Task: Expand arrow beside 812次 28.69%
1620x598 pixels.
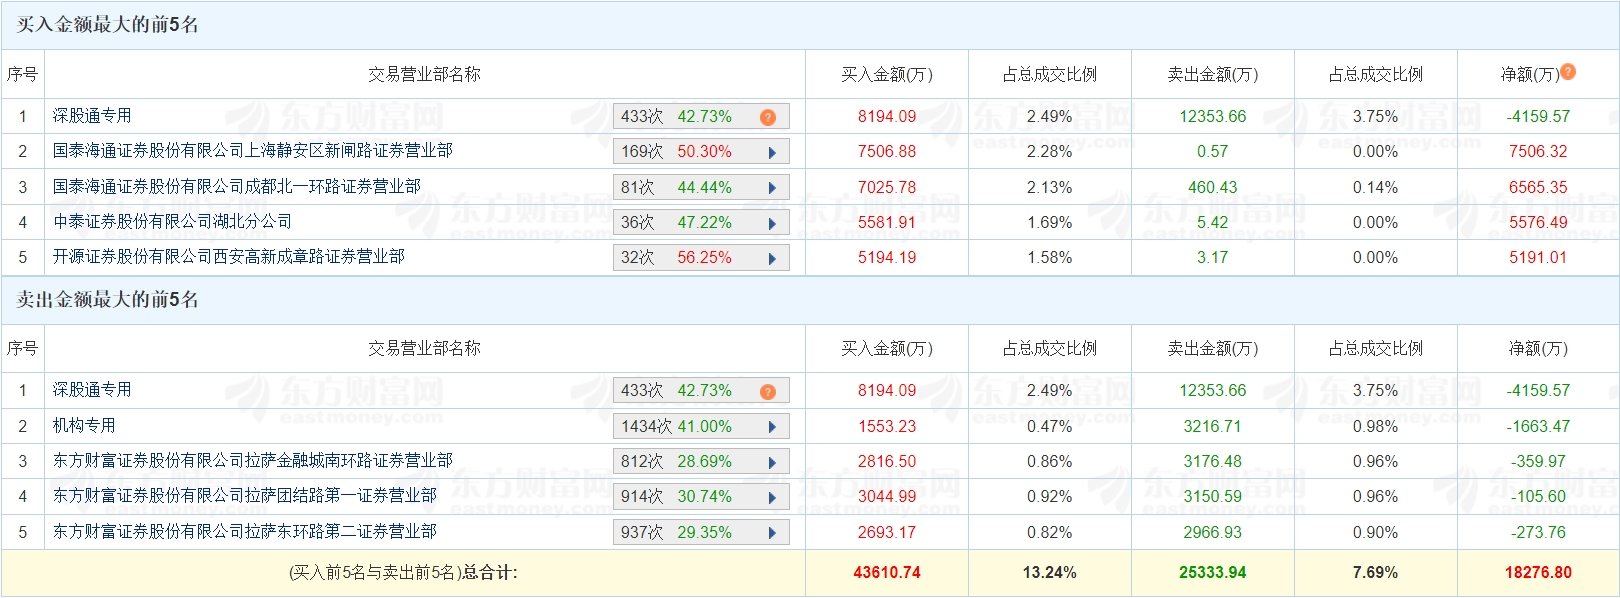Action: 772,462
